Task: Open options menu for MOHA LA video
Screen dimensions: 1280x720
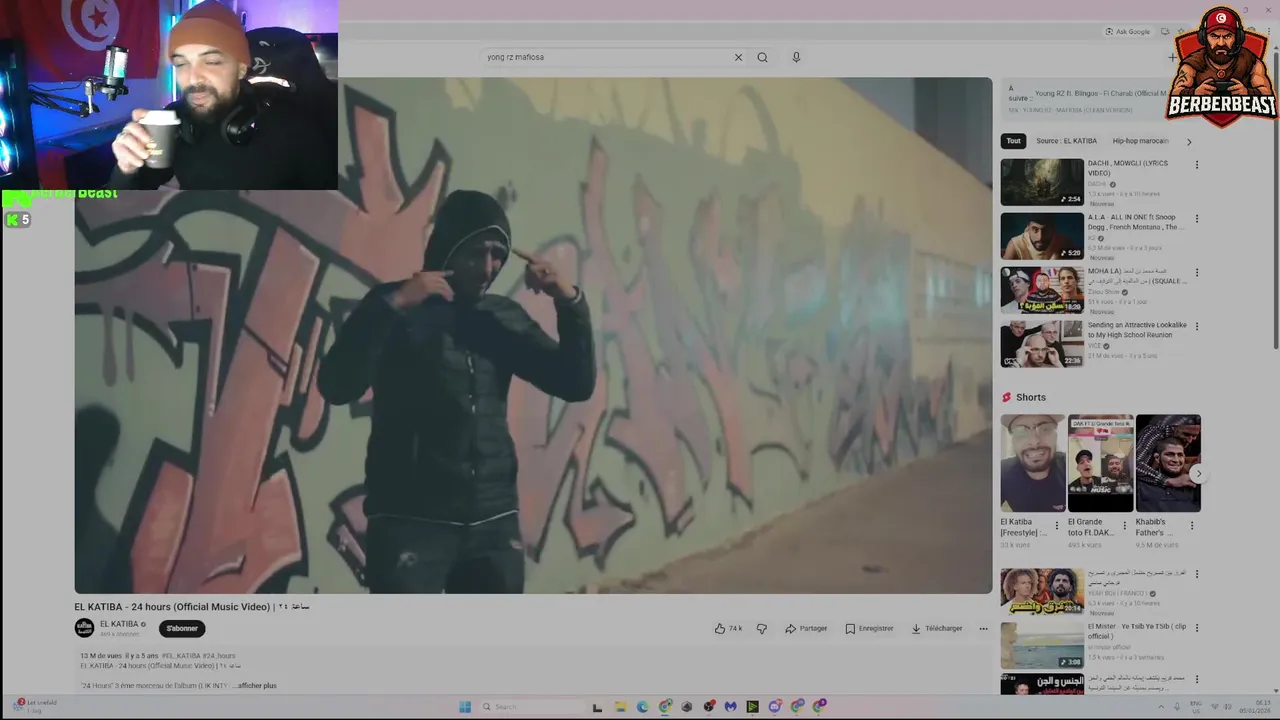Action: click(1196, 273)
